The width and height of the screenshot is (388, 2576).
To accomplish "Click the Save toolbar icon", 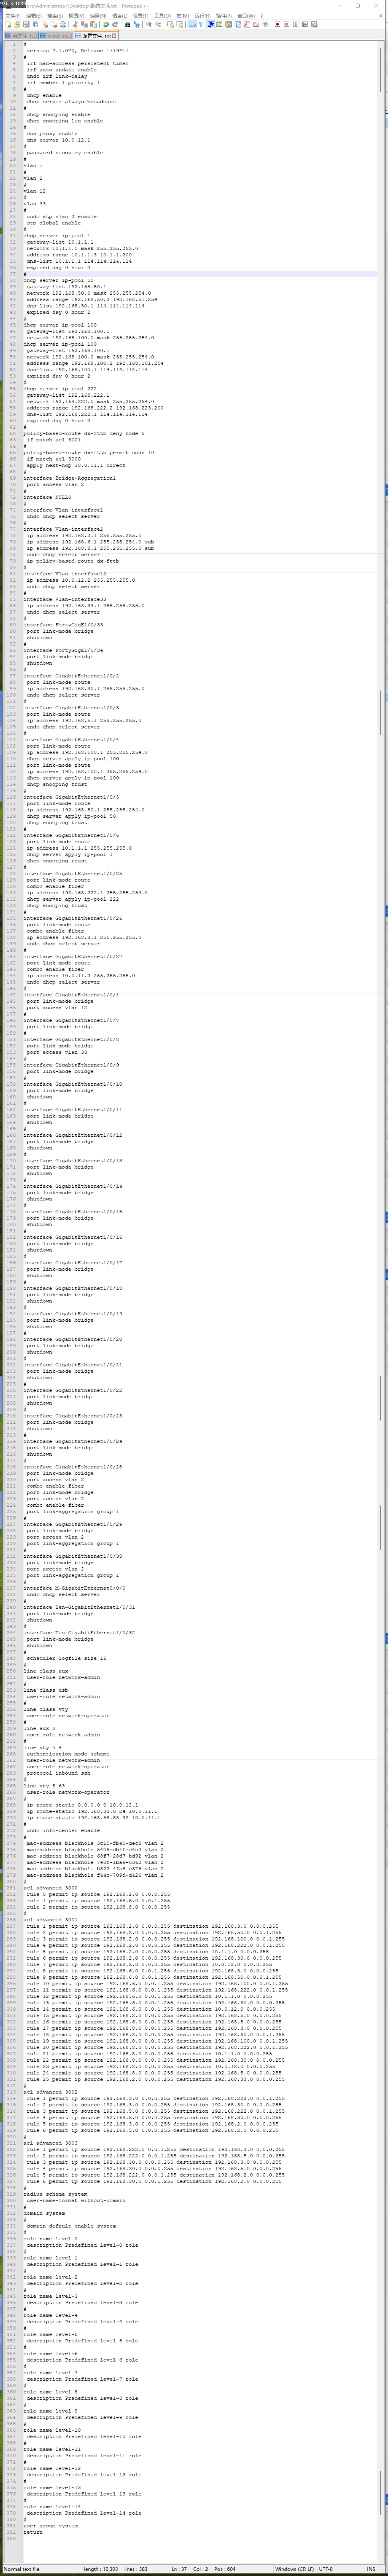I will coord(26,24).
